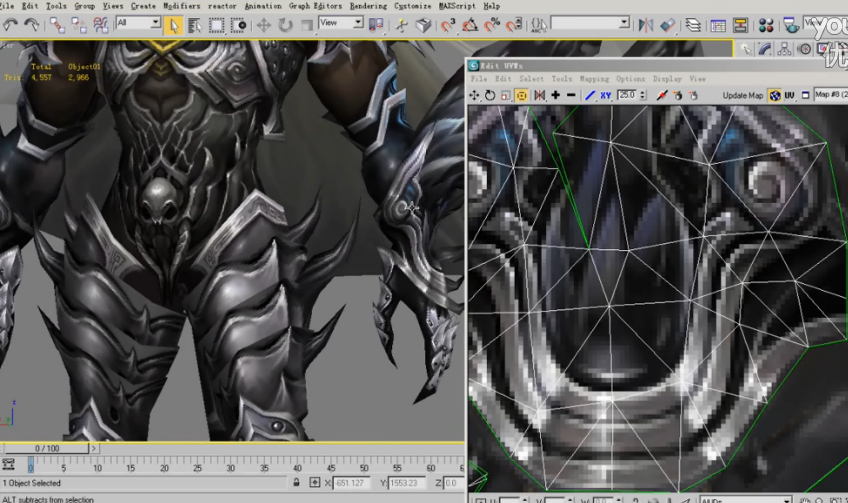The image size is (848, 503).
Task: Choose the Select Object arrow tool
Action: click(x=173, y=25)
